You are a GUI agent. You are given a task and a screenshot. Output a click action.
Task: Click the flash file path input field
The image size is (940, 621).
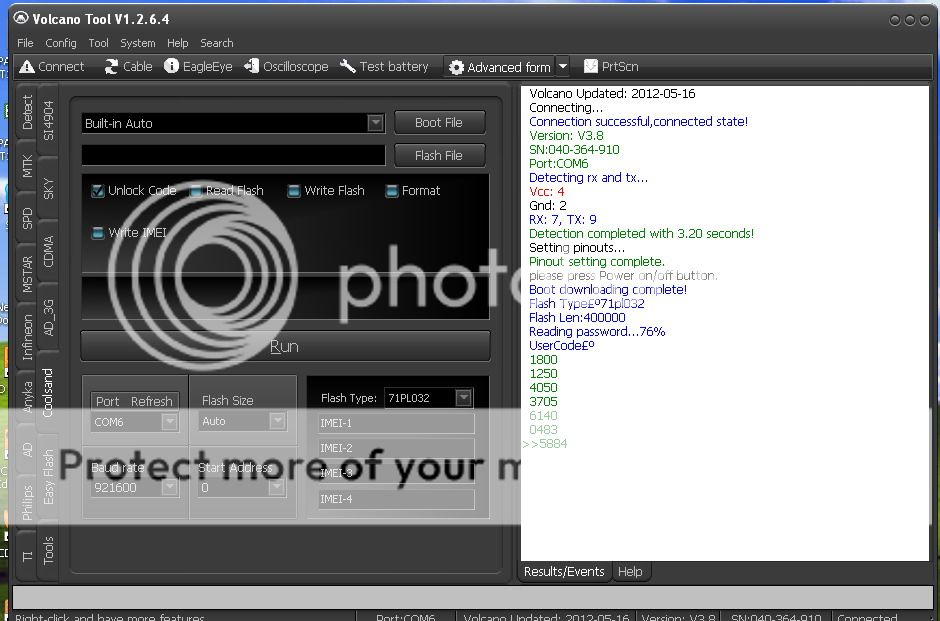[x=233, y=155]
